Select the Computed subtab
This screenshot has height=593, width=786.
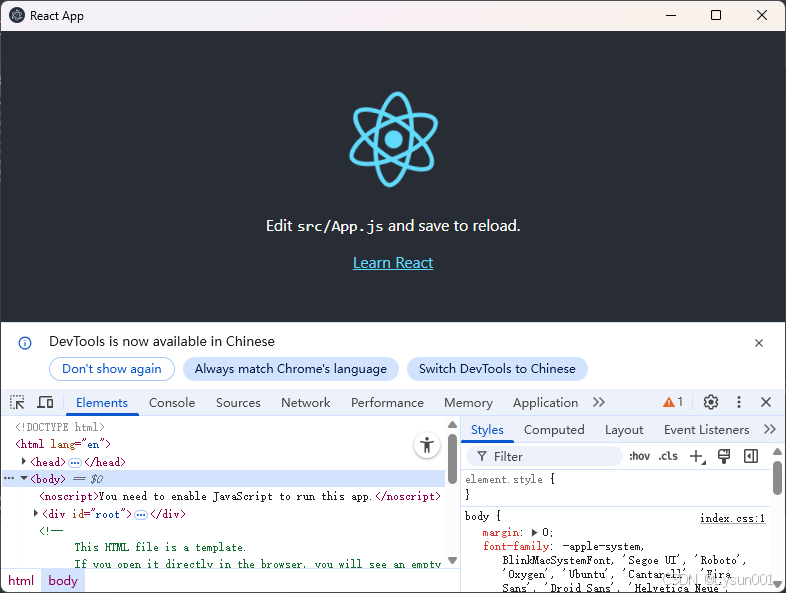pos(554,430)
